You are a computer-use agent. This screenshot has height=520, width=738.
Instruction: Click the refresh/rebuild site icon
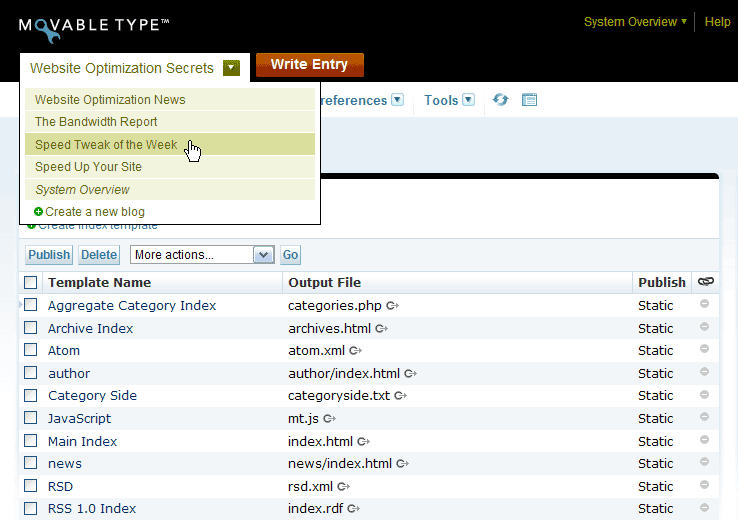coord(500,100)
